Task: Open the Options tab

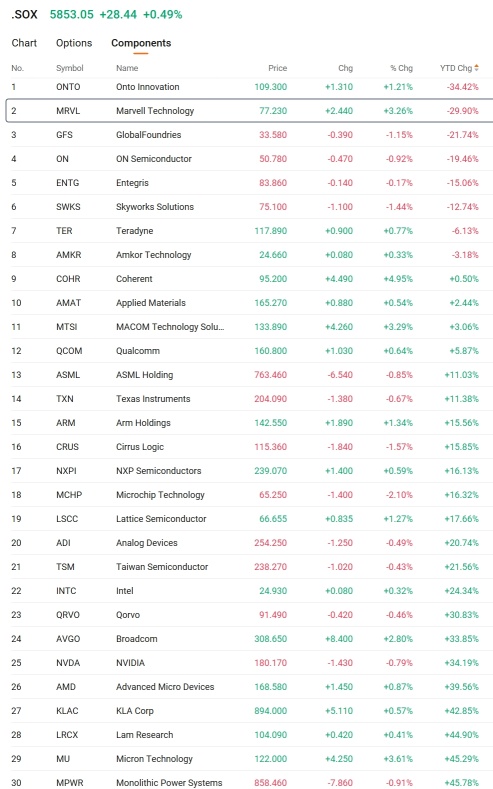Action: click(x=74, y=43)
